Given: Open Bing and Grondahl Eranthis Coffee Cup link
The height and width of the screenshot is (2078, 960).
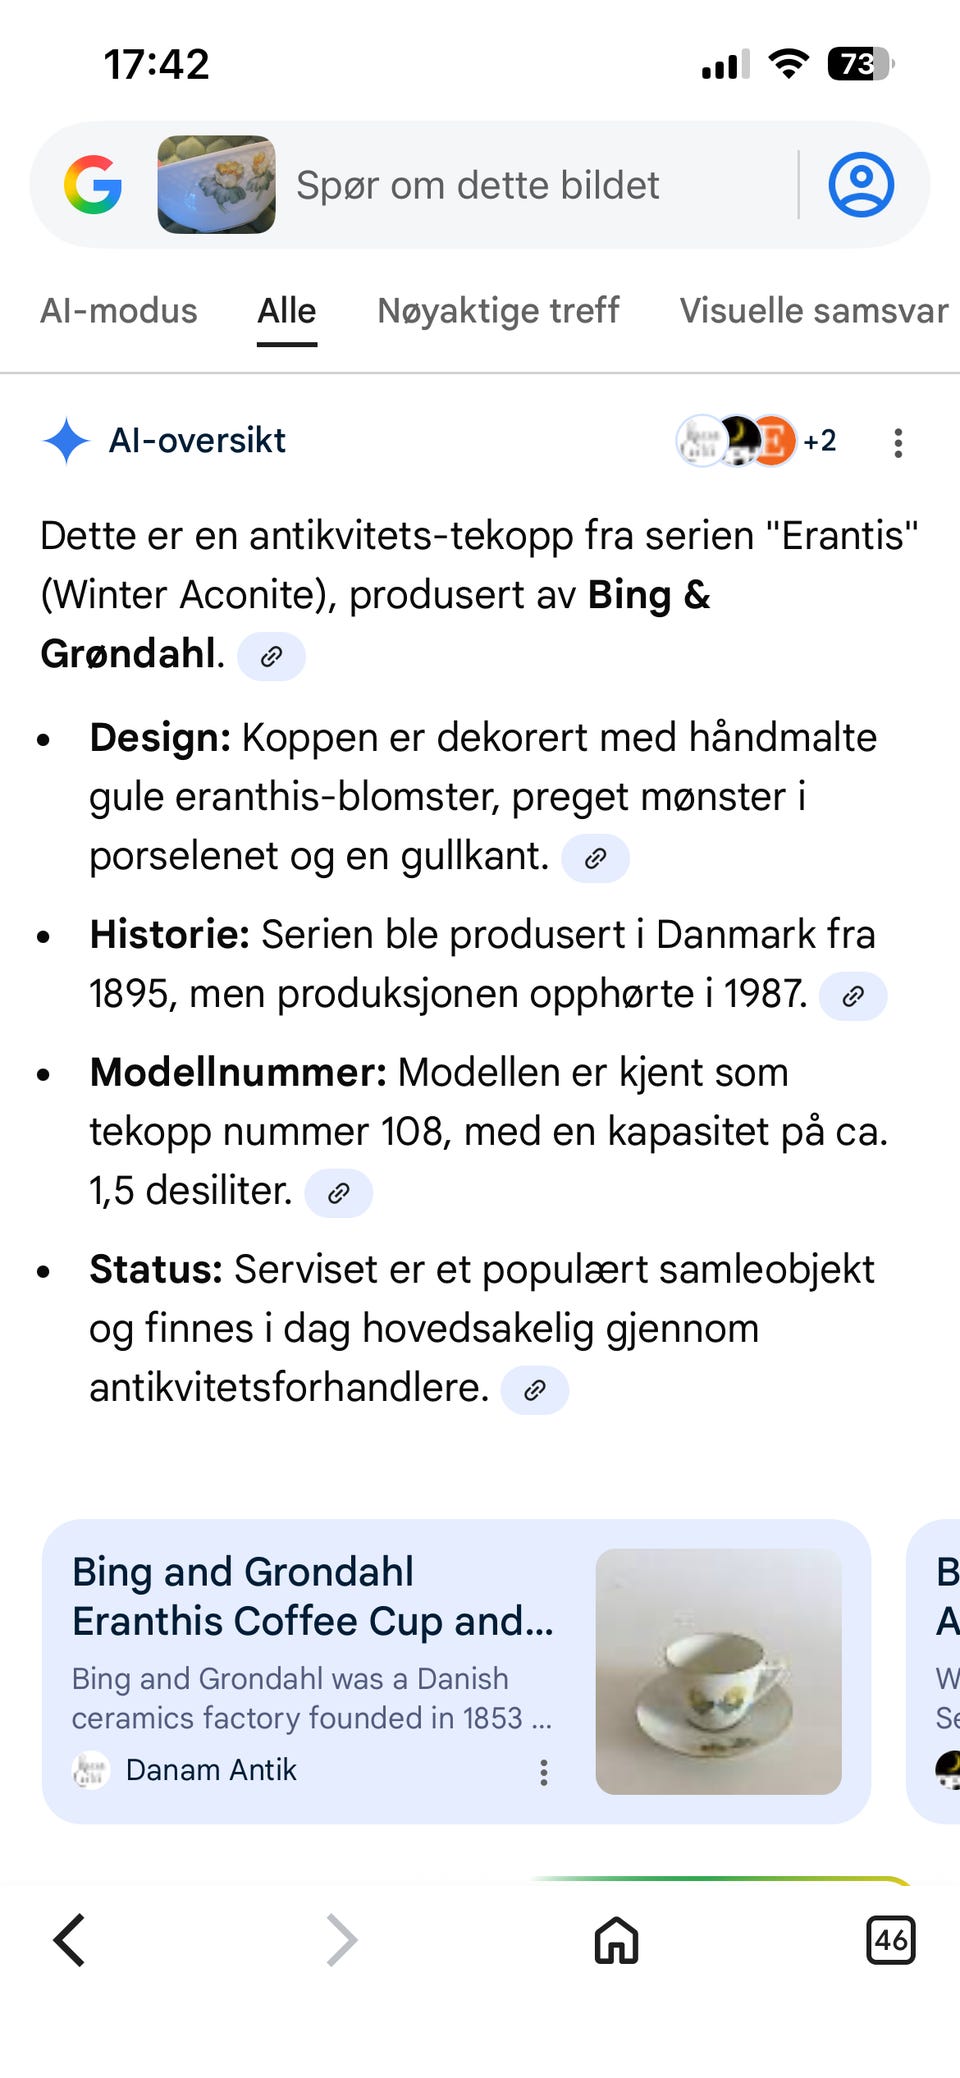Looking at the screenshot, I should coord(312,1596).
